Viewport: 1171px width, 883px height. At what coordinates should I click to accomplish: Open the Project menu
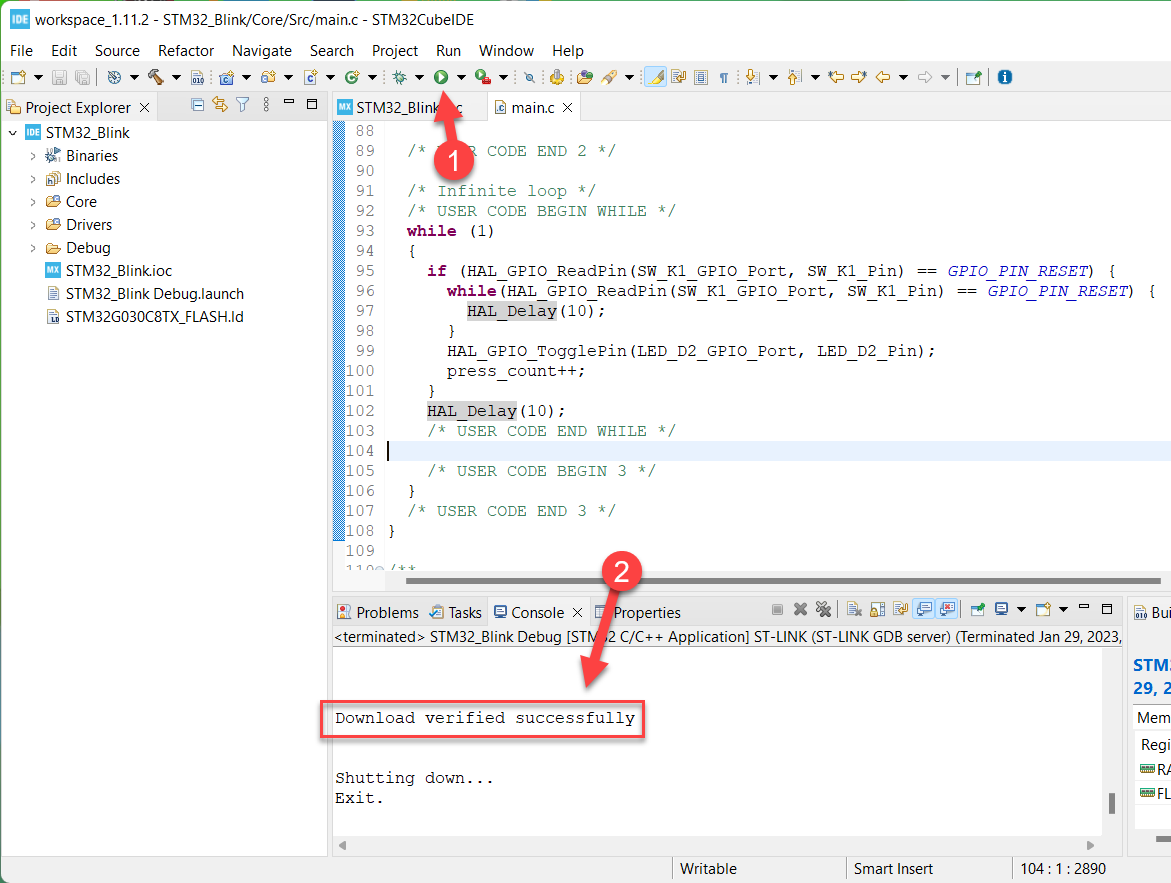point(395,51)
